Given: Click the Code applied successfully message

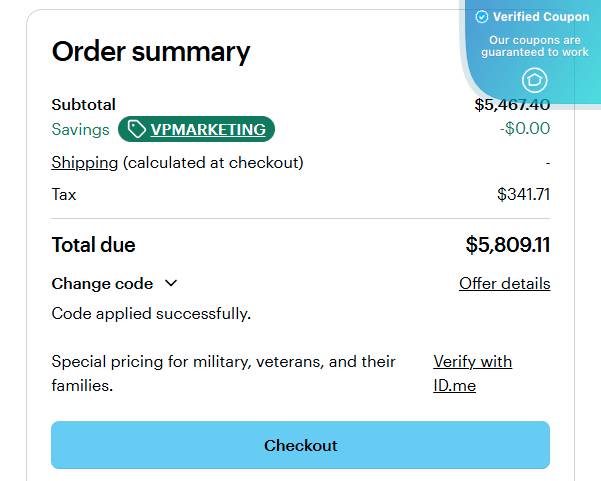Looking at the screenshot, I should click(x=151, y=314).
